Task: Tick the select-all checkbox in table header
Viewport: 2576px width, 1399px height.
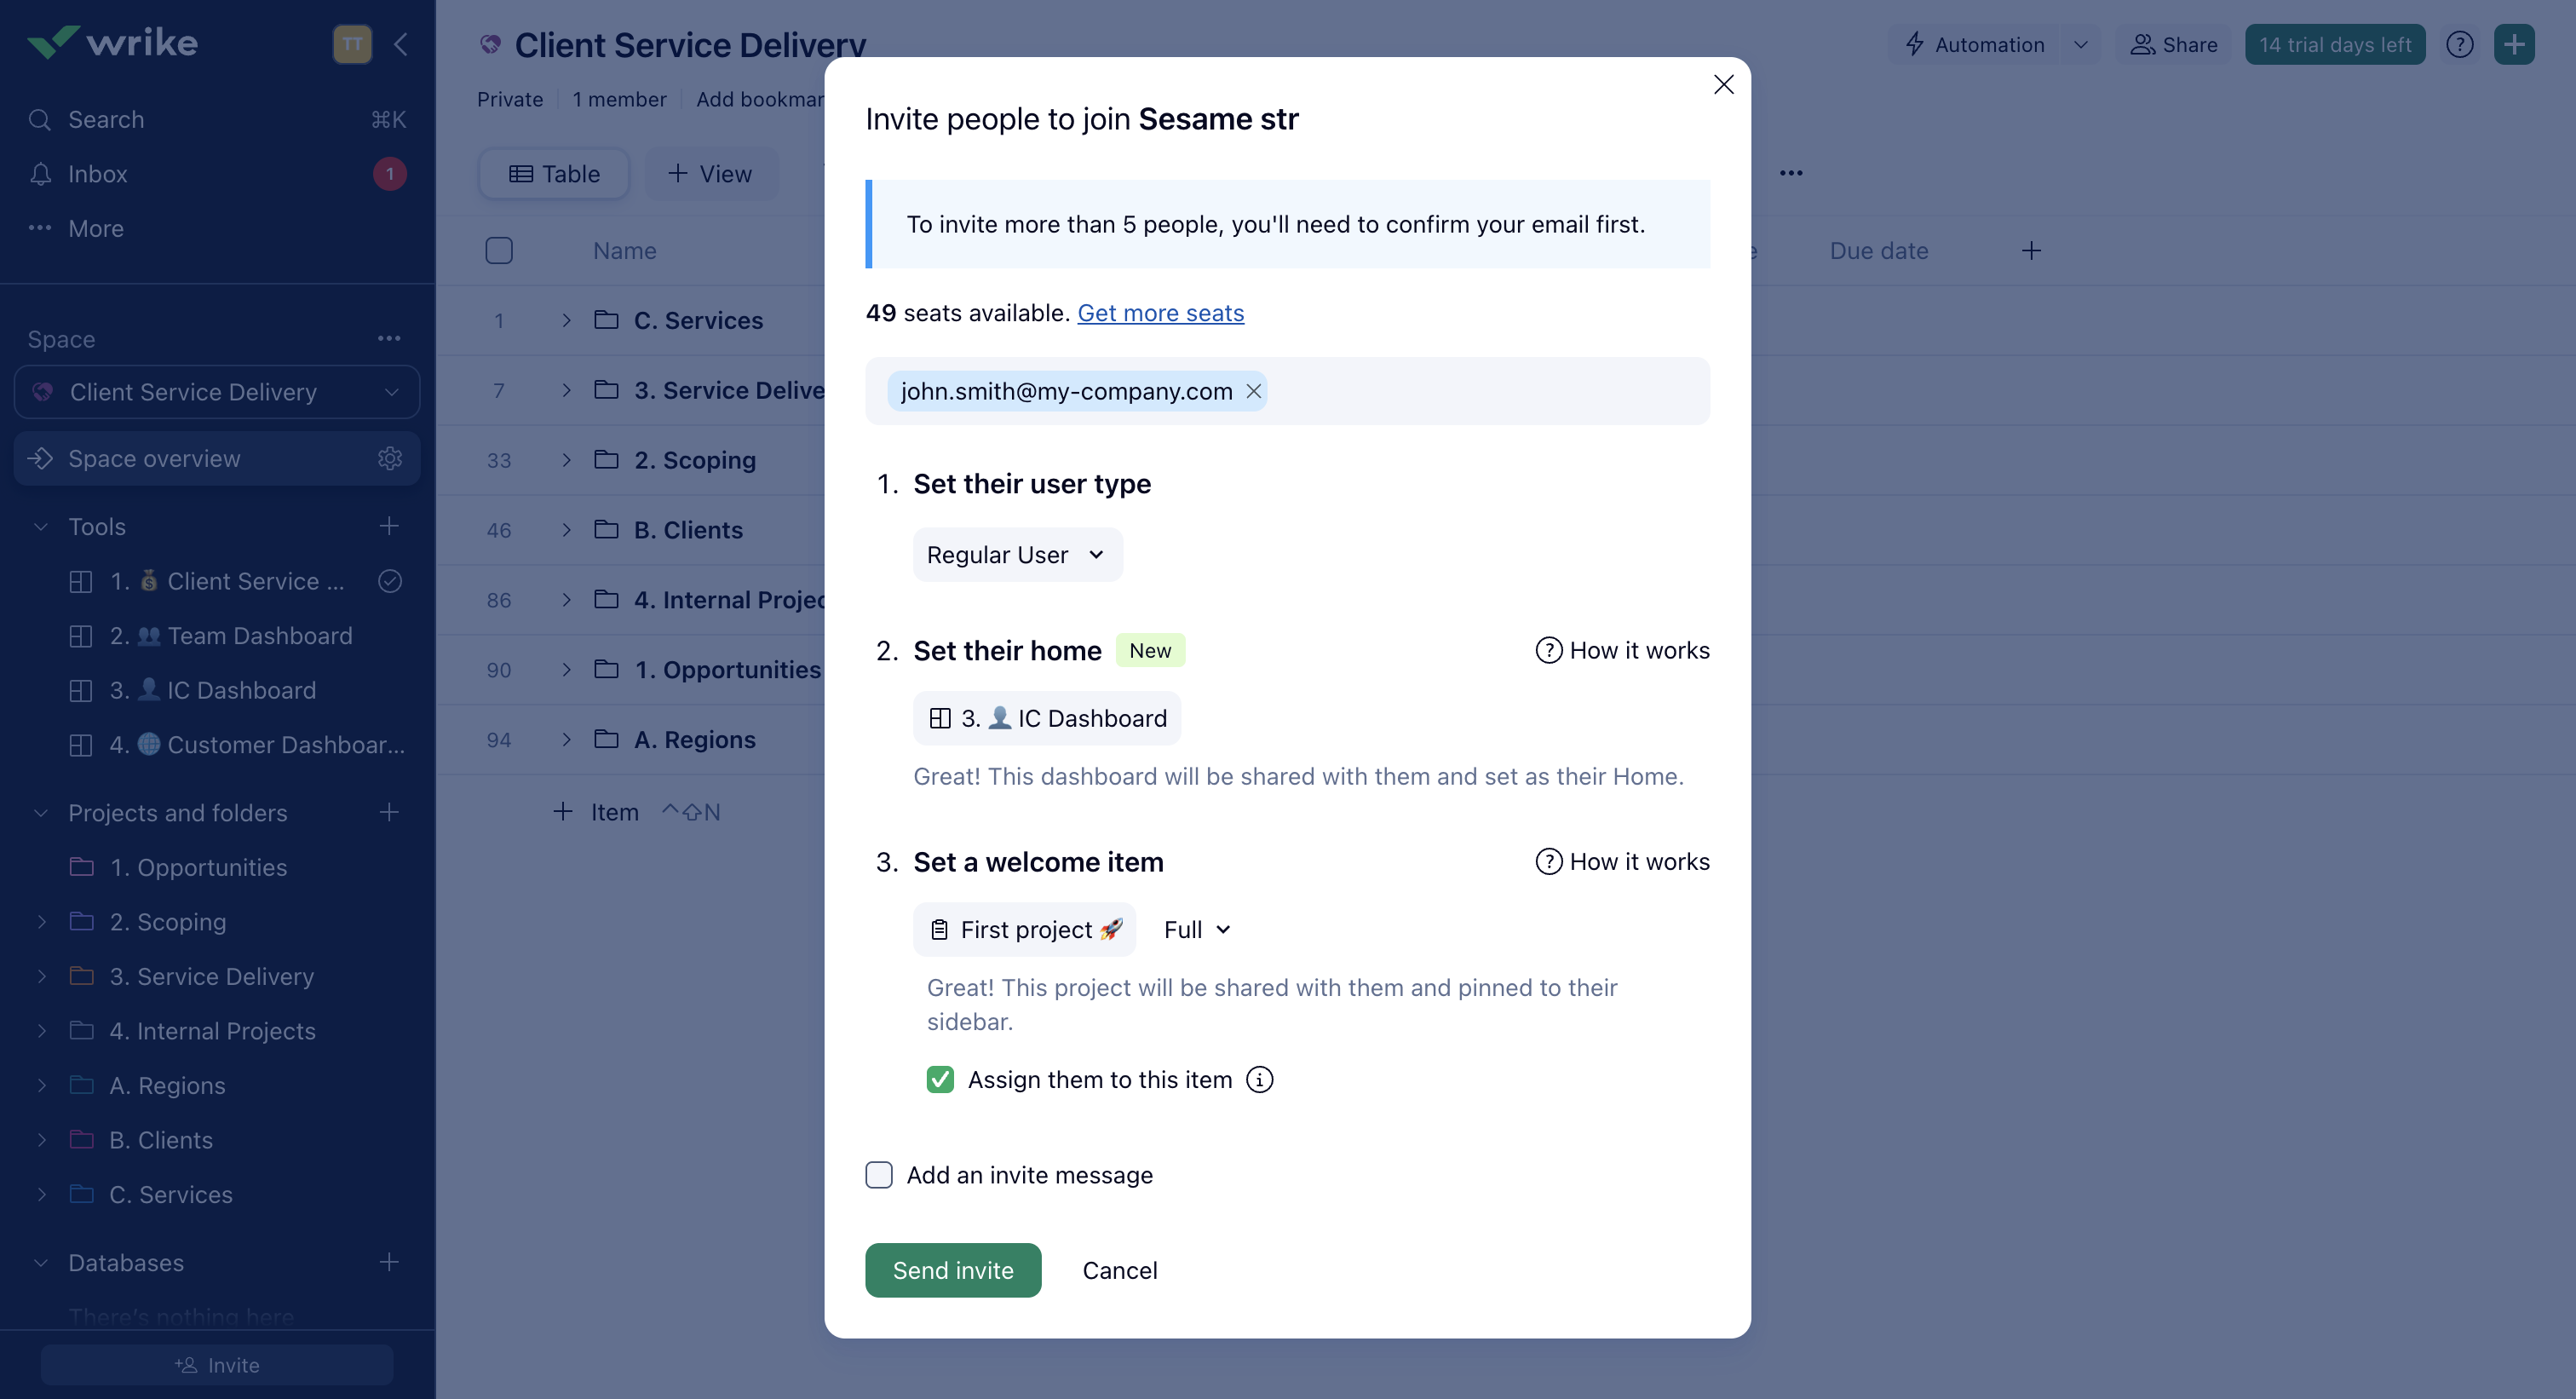Action: [x=499, y=251]
